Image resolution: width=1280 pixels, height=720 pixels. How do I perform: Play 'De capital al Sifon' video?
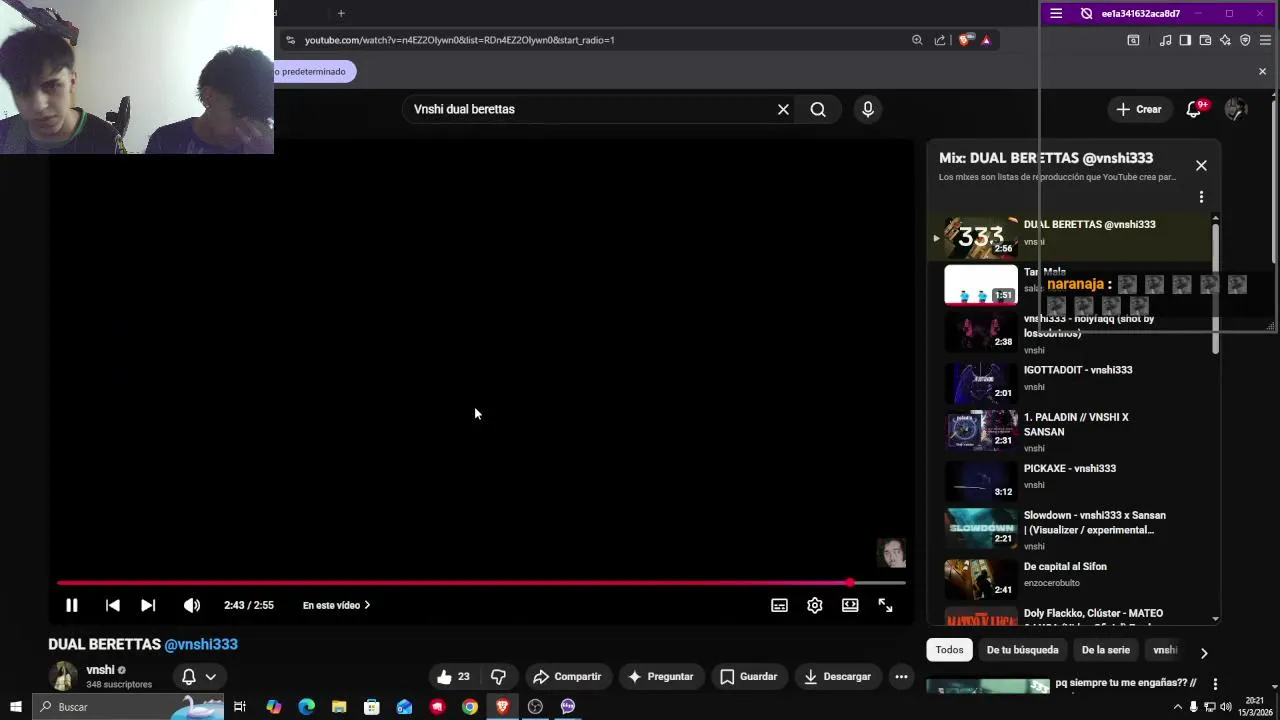pos(1070,577)
